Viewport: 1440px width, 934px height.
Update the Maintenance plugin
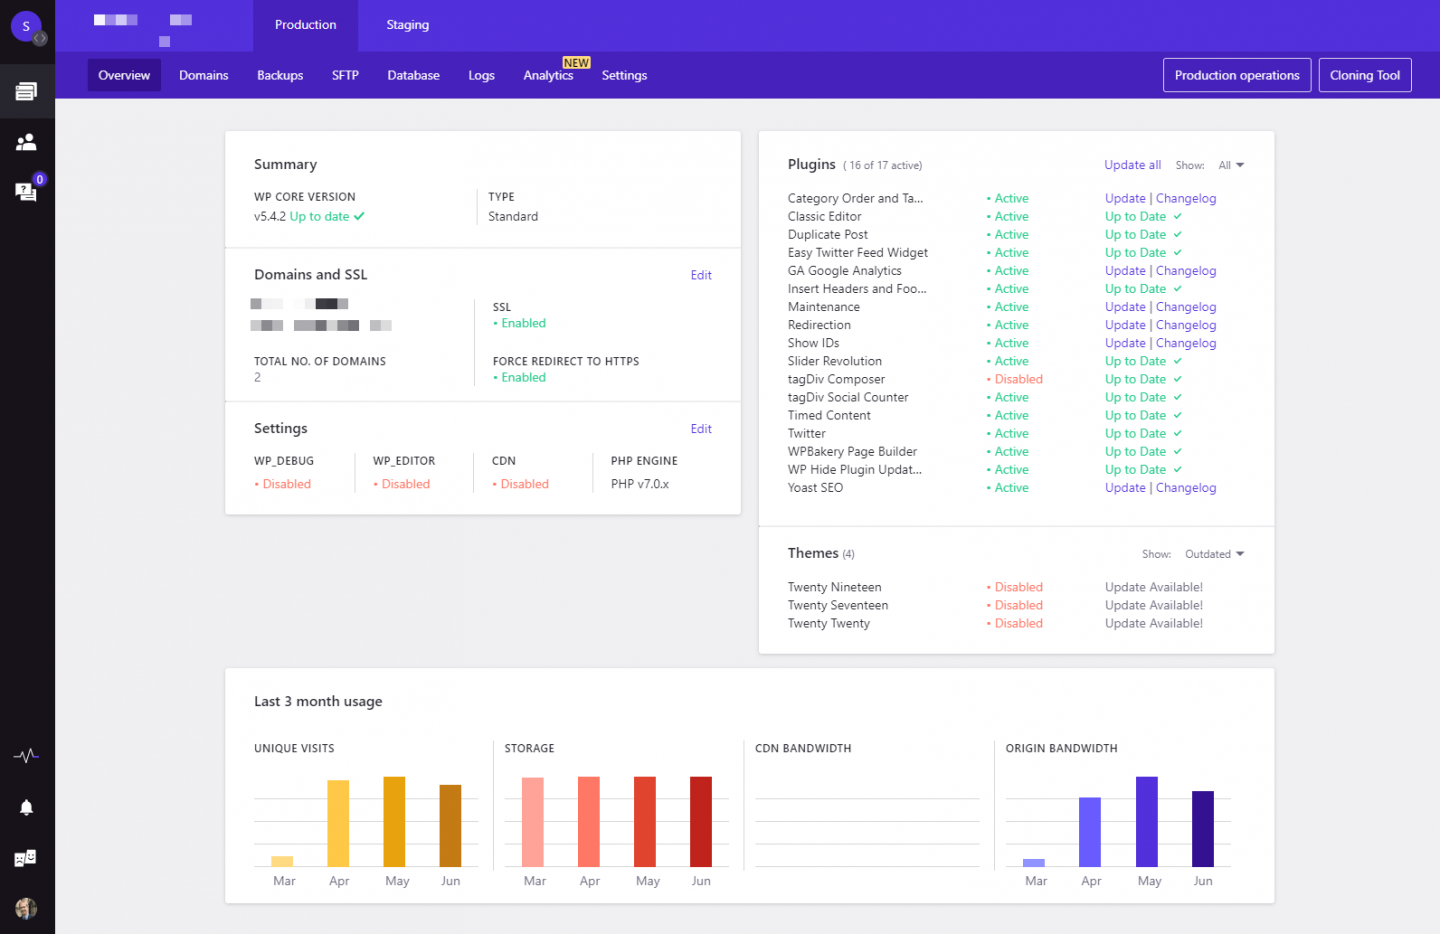click(1125, 307)
